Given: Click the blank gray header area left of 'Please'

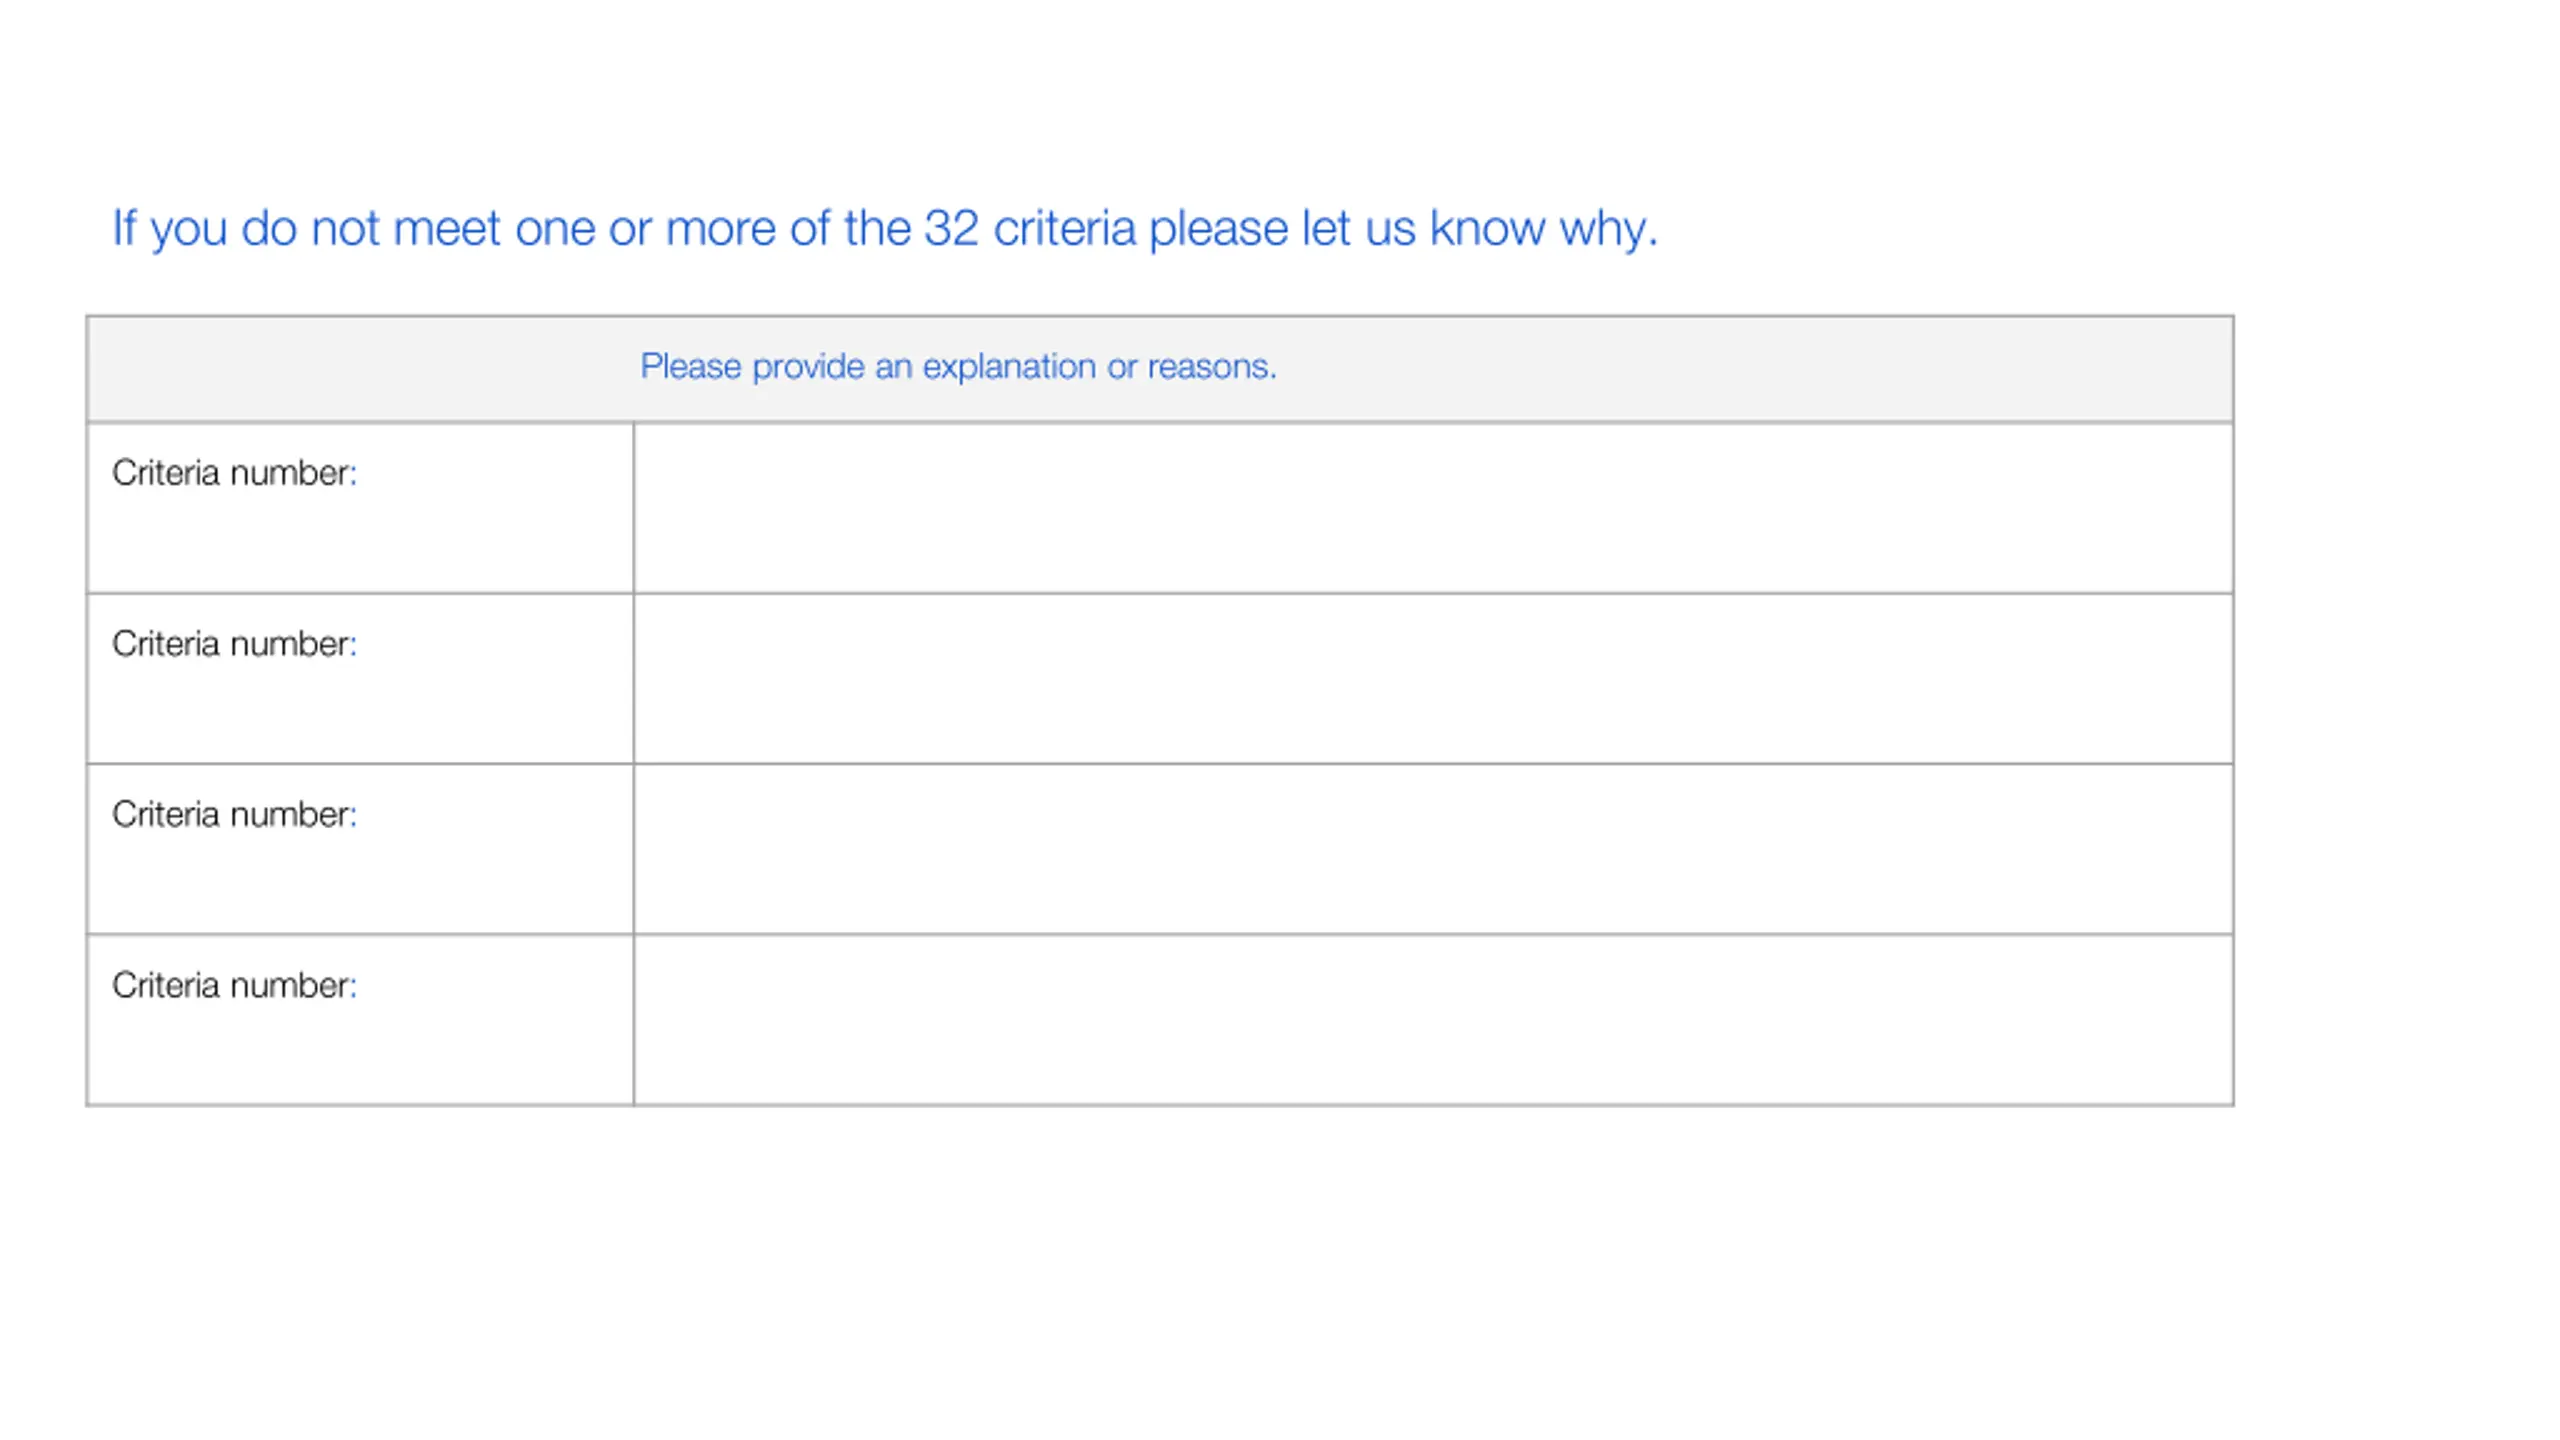Looking at the screenshot, I should tap(362, 369).
